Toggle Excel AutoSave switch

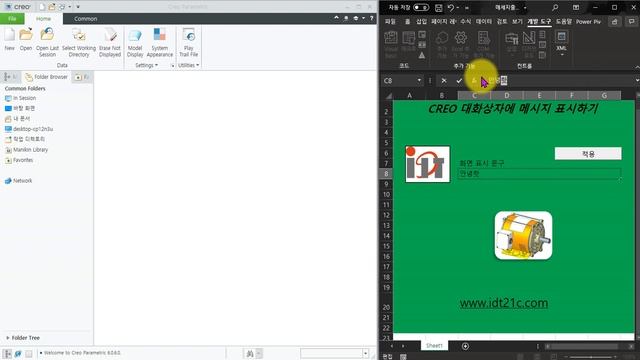421,8
